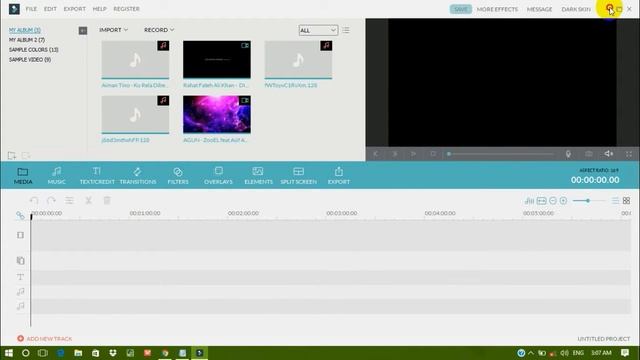Click the fullscreen preview icon
Screen dimensions: 640x360
coord(629,154)
